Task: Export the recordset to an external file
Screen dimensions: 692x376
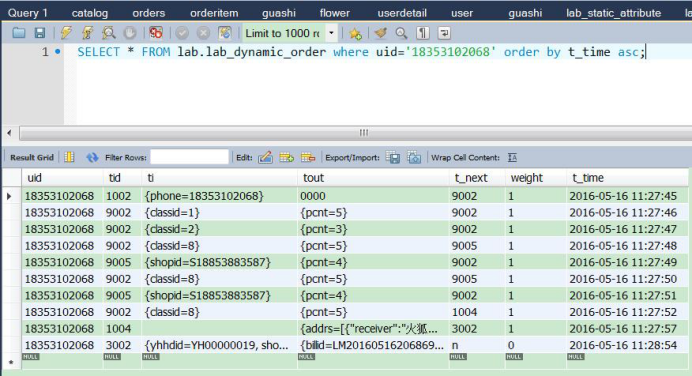Action: [x=393, y=157]
